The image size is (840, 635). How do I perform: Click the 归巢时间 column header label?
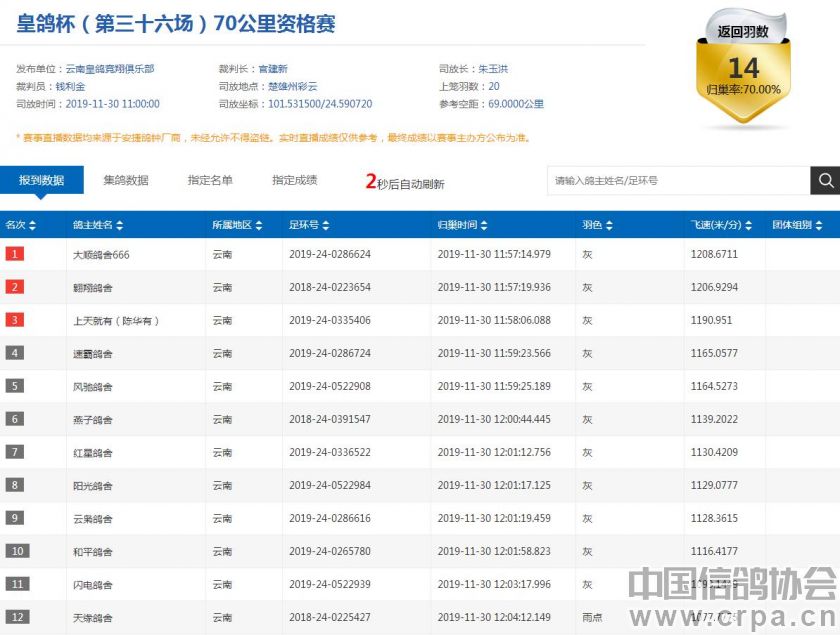(x=458, y=225)
